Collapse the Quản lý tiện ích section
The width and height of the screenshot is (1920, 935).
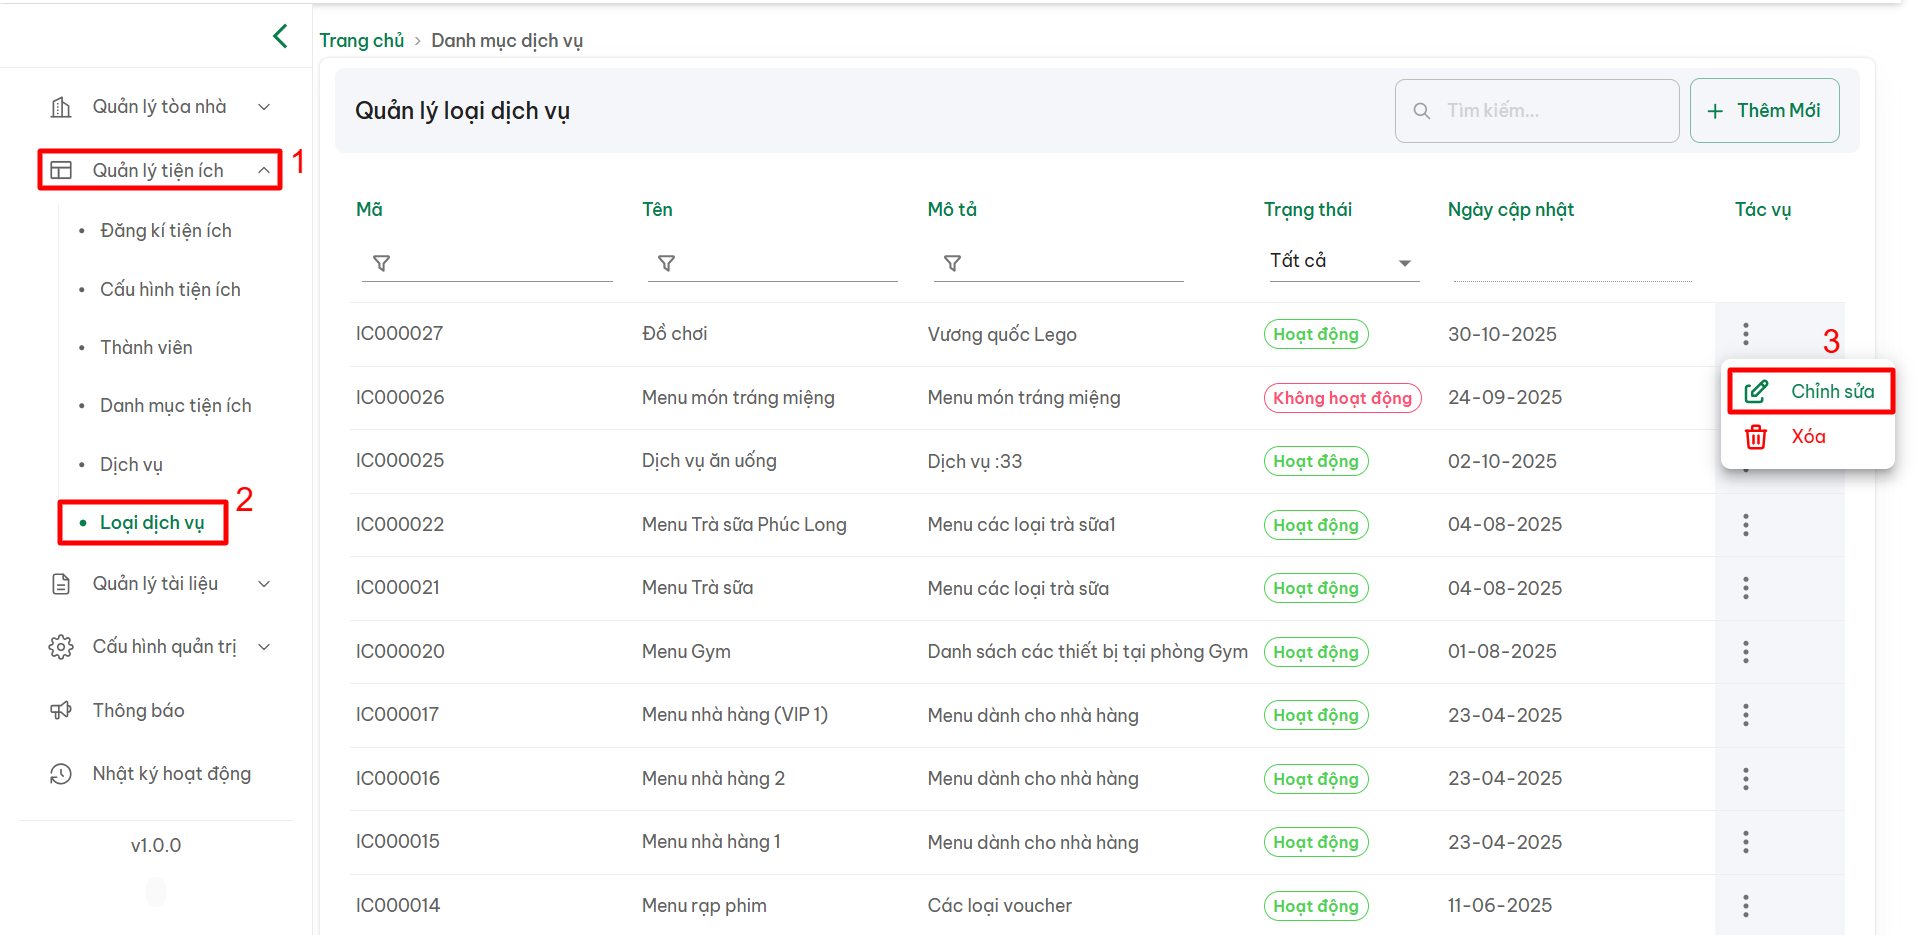[264, 171]
